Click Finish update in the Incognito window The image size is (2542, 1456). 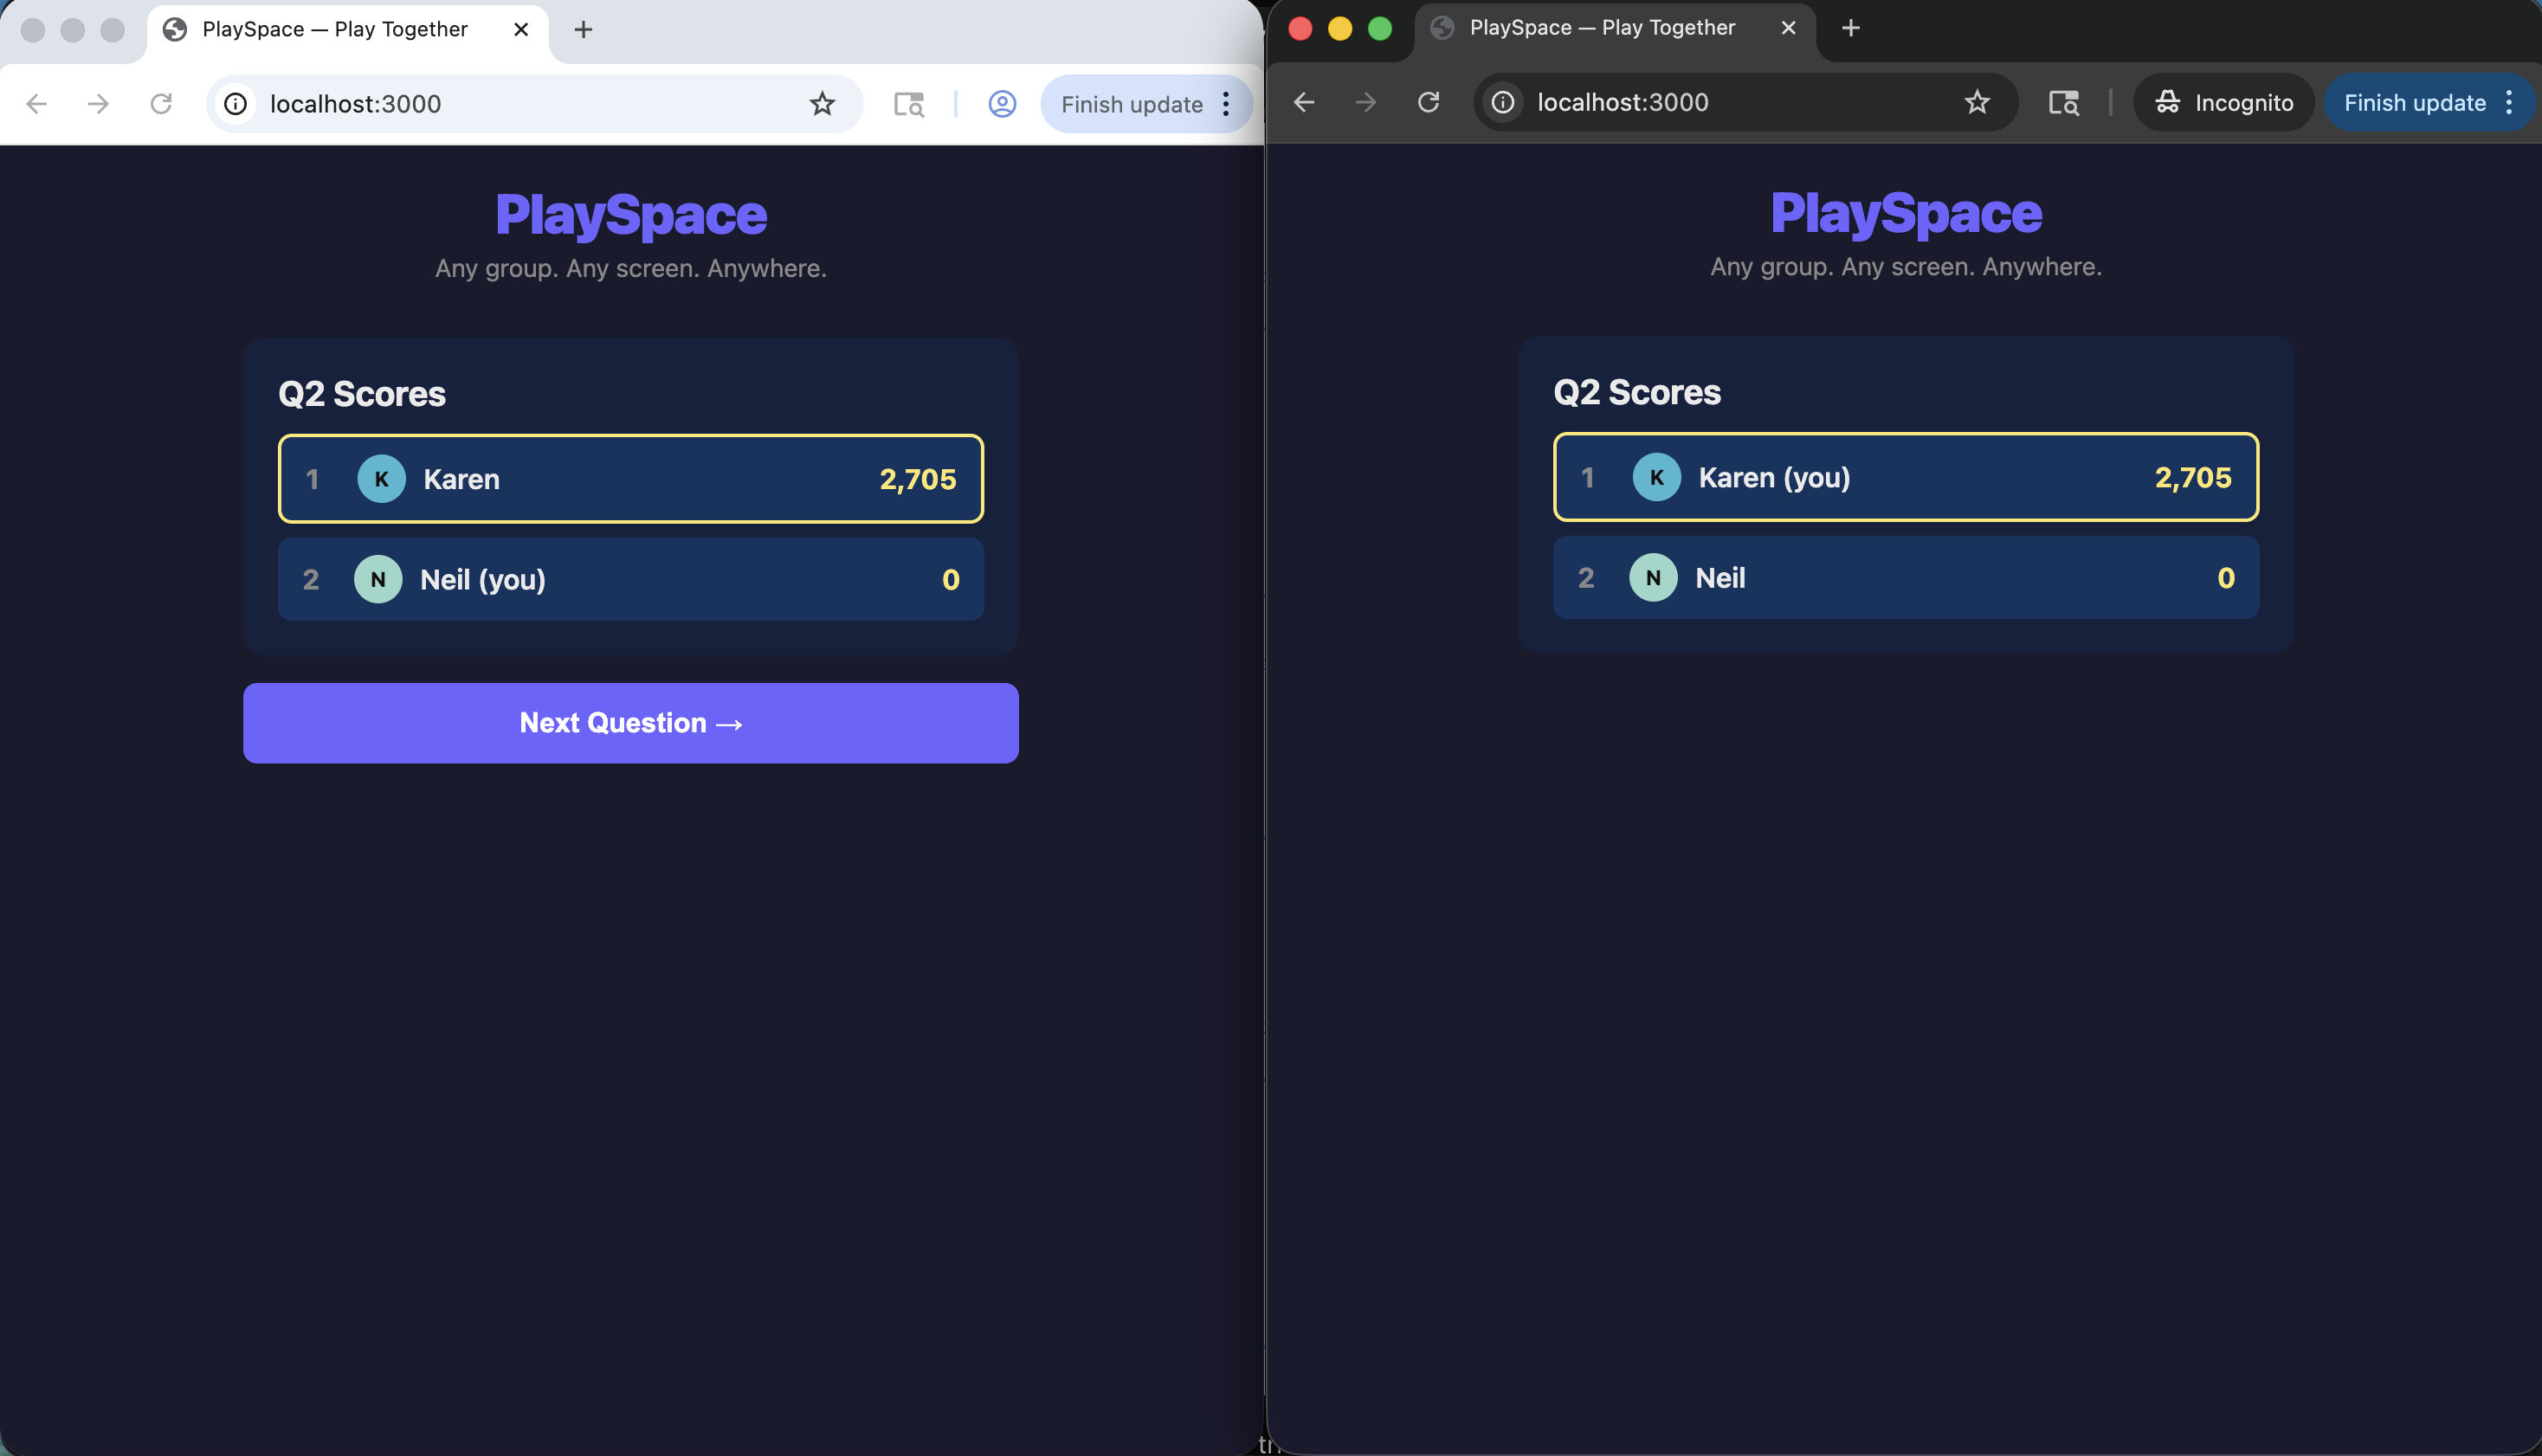pos(2414,102)
